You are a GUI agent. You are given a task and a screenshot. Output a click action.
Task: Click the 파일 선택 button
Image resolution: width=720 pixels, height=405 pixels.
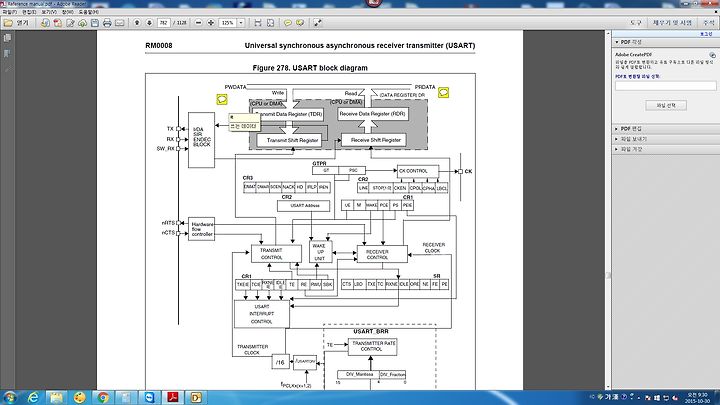click(x=666, y=105)
